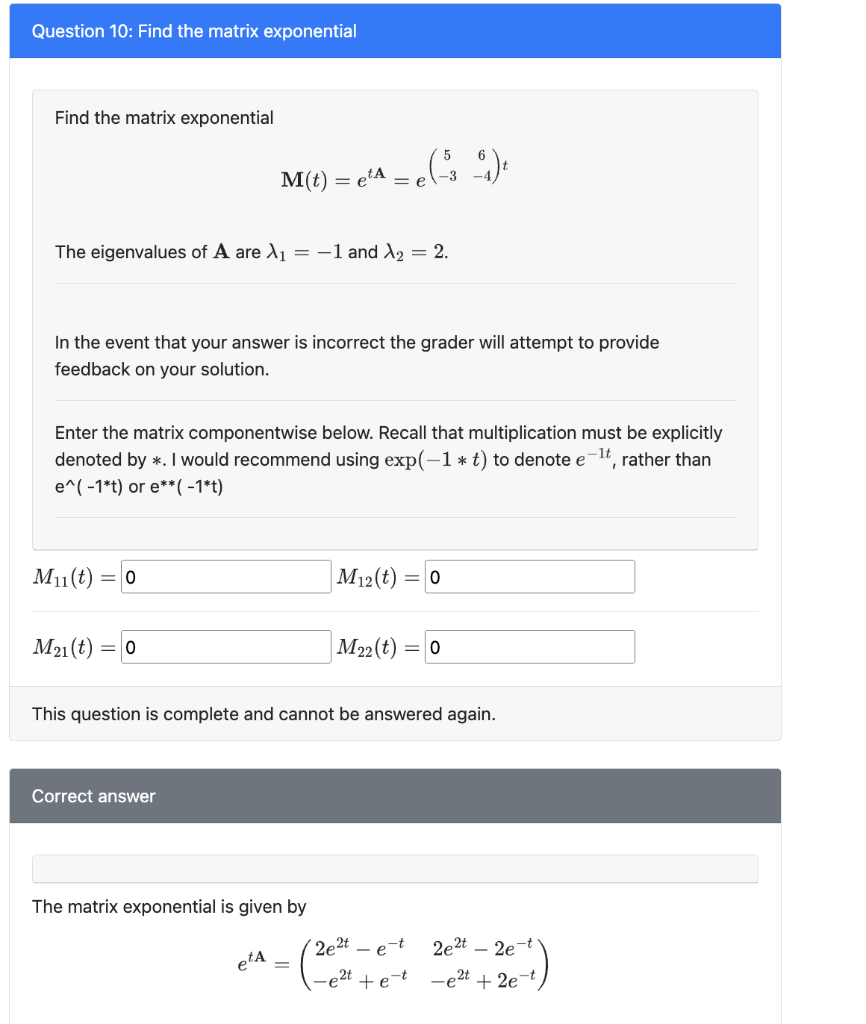Click the M11(t) input field
This screenshot has width=866, height=1024.
click(x=225, y=576)
